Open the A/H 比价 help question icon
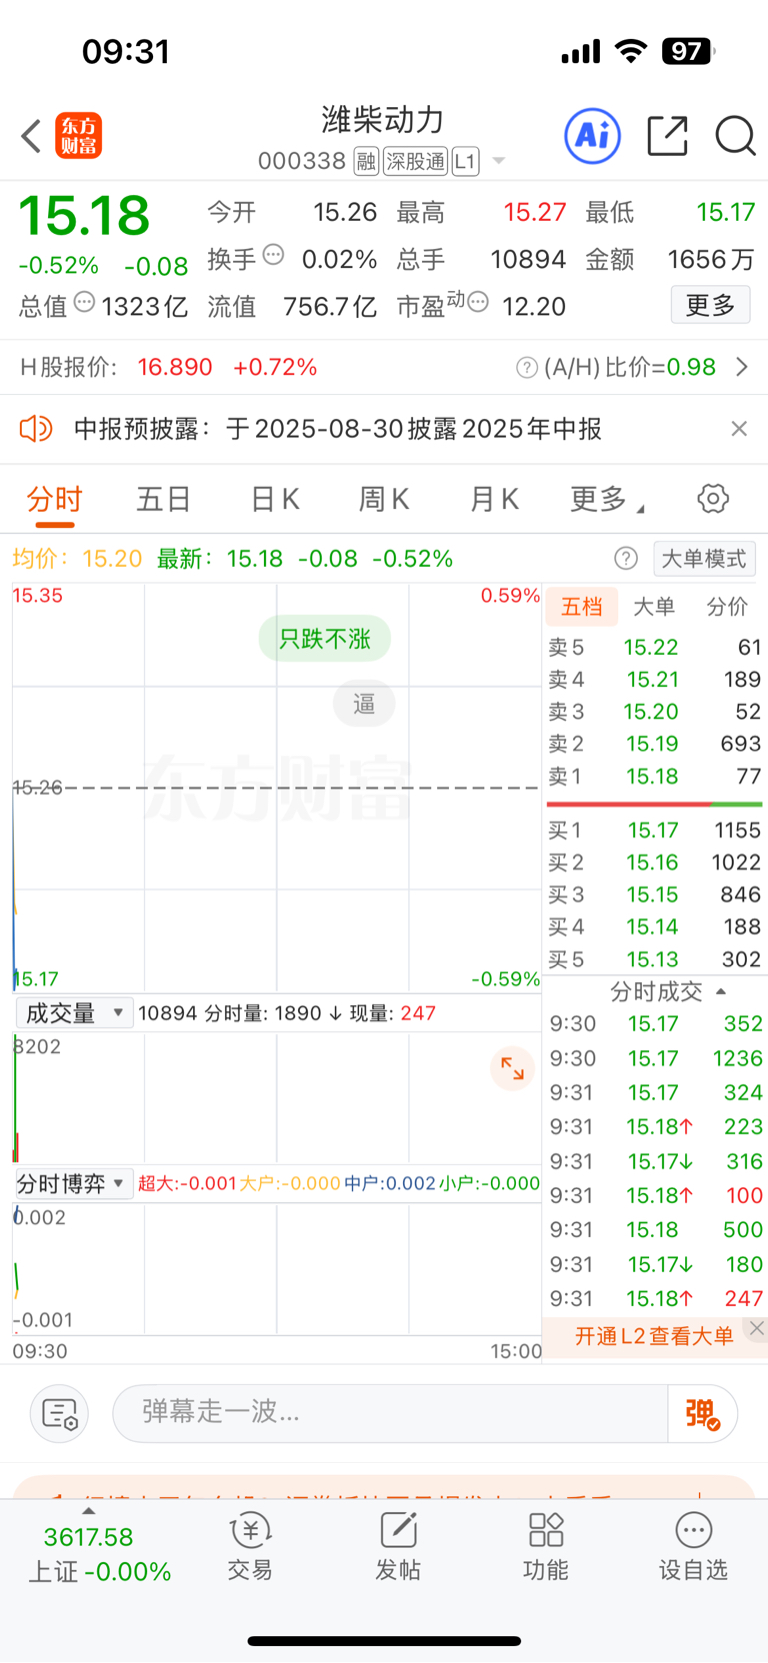768x1663 pixels. [527, 368]
